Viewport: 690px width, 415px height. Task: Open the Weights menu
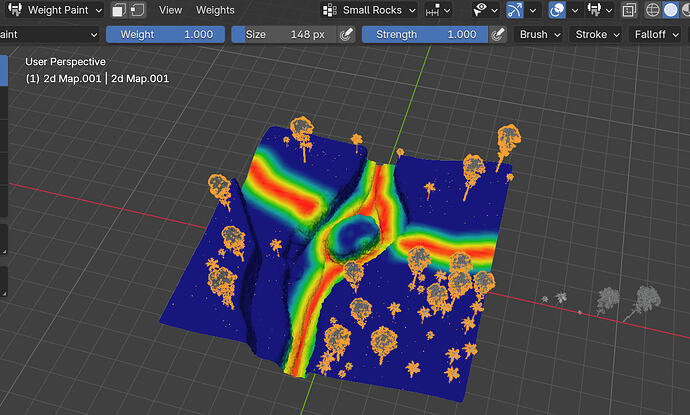[x=215, y=10]
